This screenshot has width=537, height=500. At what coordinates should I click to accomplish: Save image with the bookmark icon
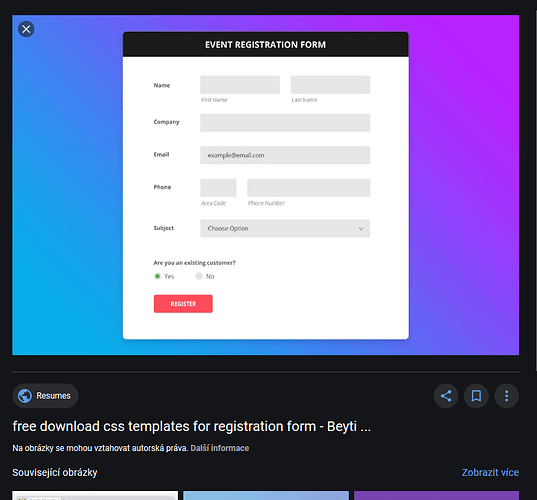click(476, 396)
